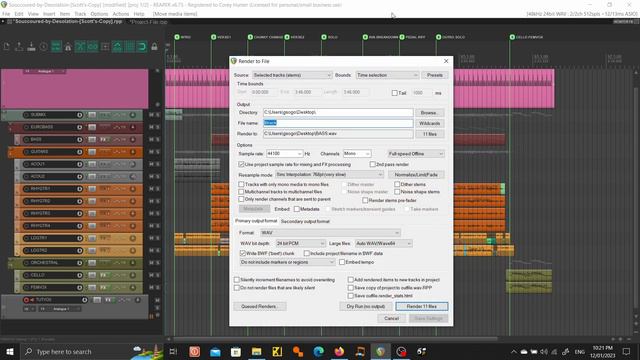Enable the Noise shape stems checkbox
Image resolution: width=640 pixels, height=360 pixels.
click(397, 192)
